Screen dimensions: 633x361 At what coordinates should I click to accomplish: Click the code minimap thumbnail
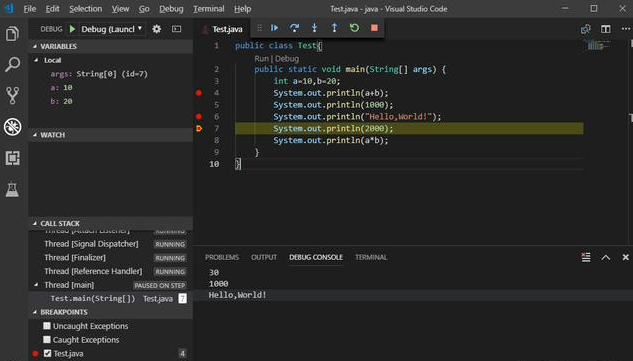(598, 45)
